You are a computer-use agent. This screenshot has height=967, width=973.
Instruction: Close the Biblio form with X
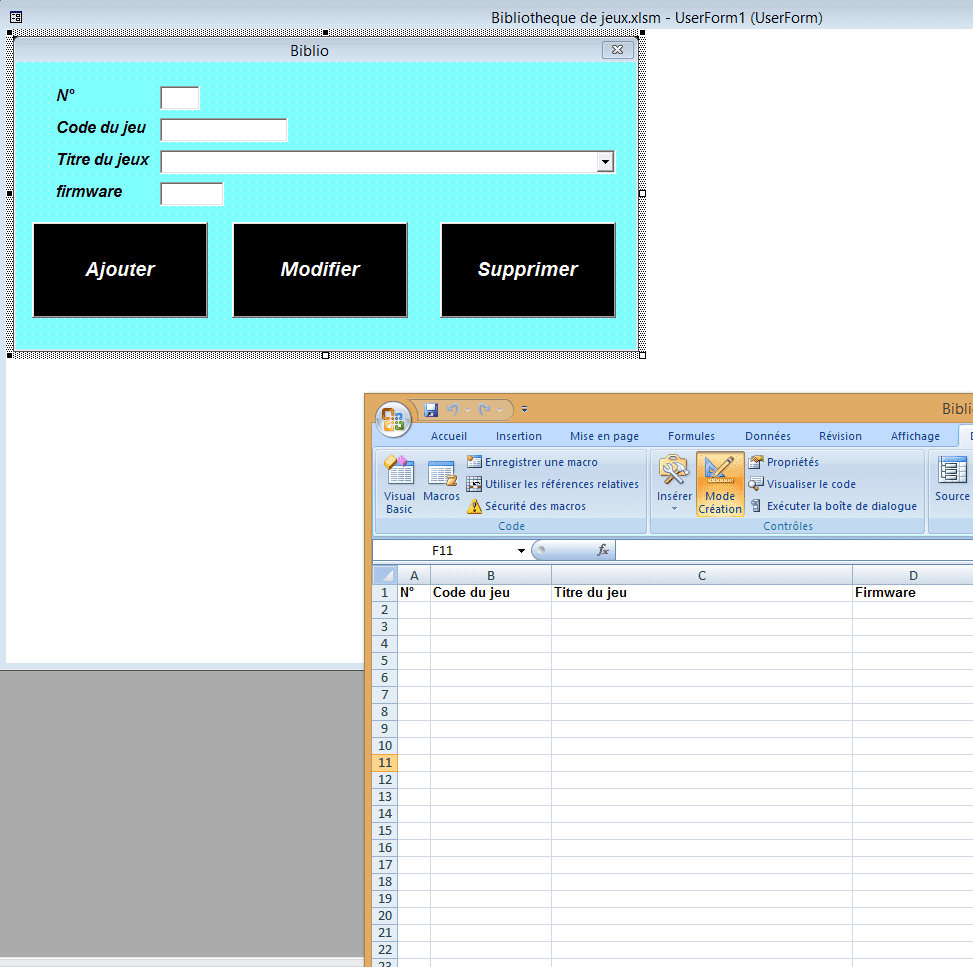(x=617, y=50)
